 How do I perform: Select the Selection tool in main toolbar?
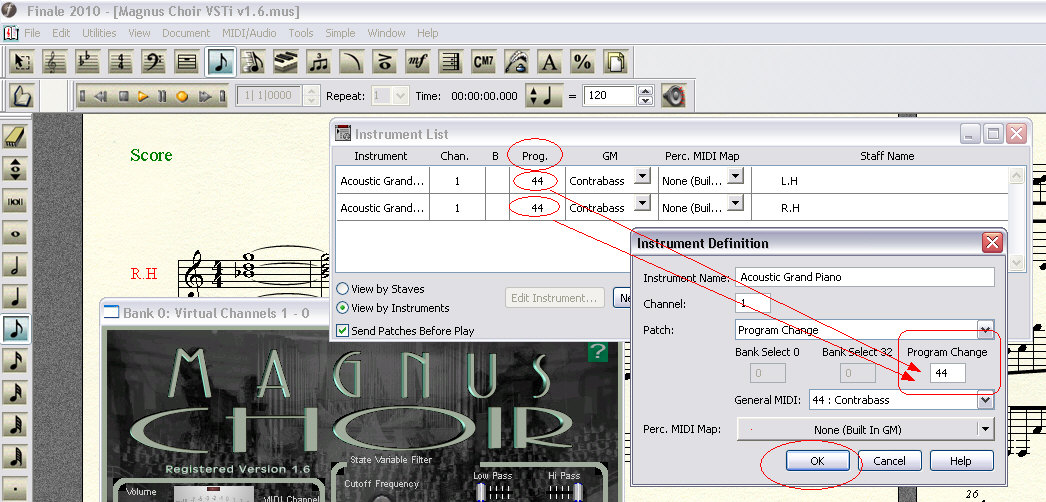(22, 62)
